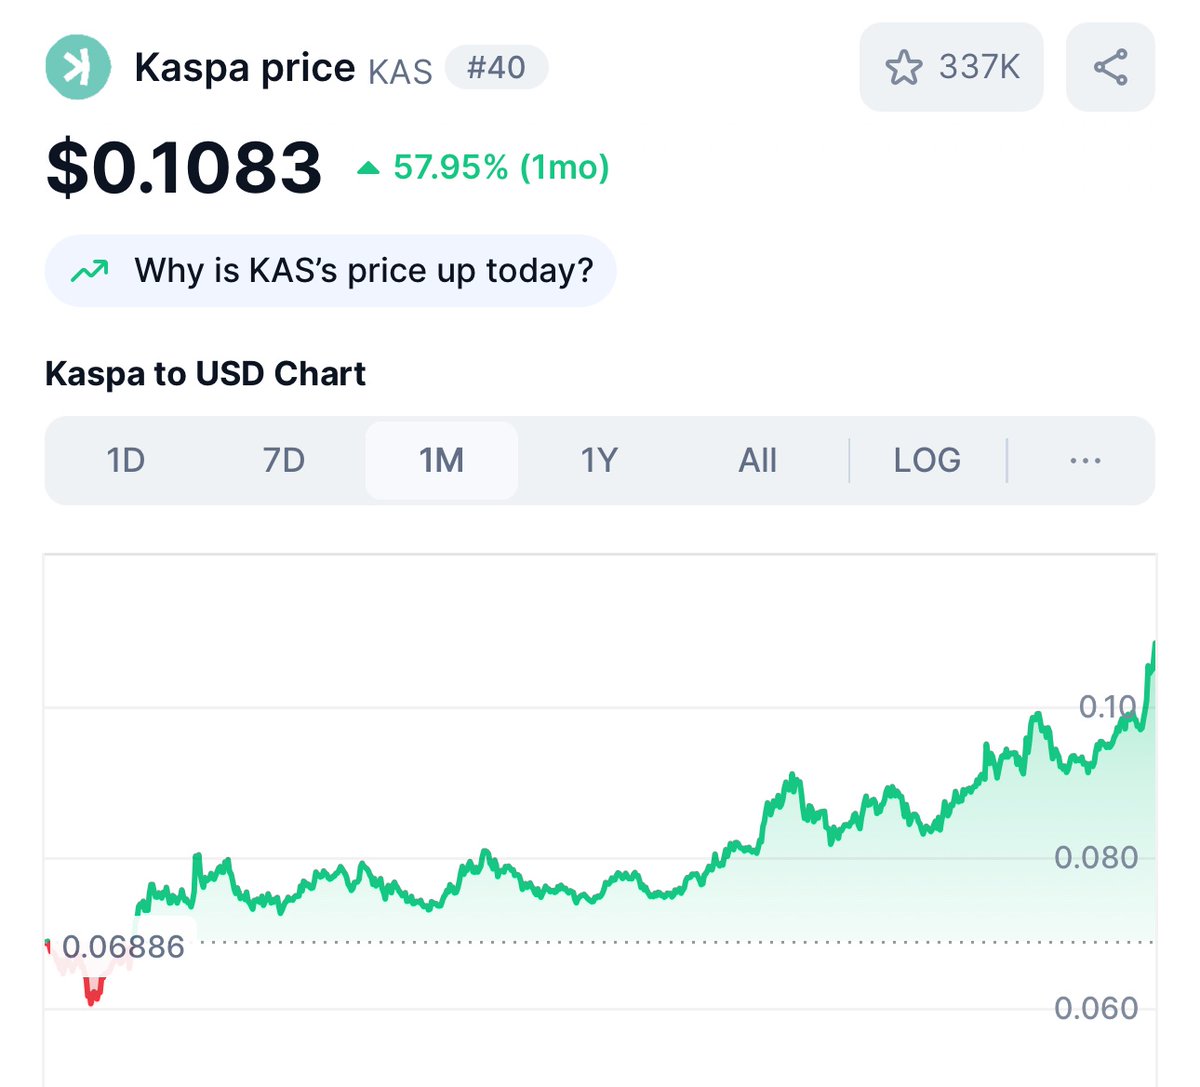Select the 1M chart range
Screen dimensions: 1200x1087
tap(441, 460)
